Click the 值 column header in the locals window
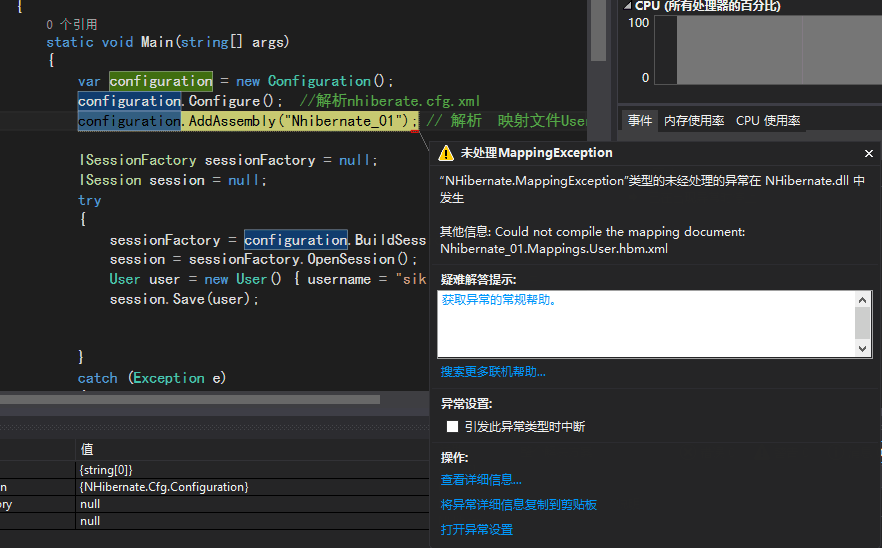Screen dimensions: 882x548 tap(252, 449)
